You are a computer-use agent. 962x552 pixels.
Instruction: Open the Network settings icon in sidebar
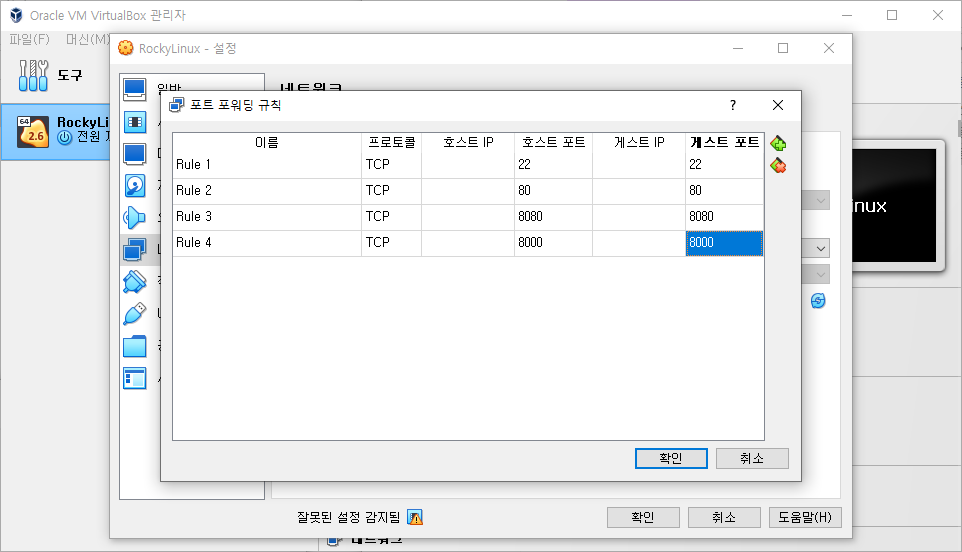coord(134,250)
